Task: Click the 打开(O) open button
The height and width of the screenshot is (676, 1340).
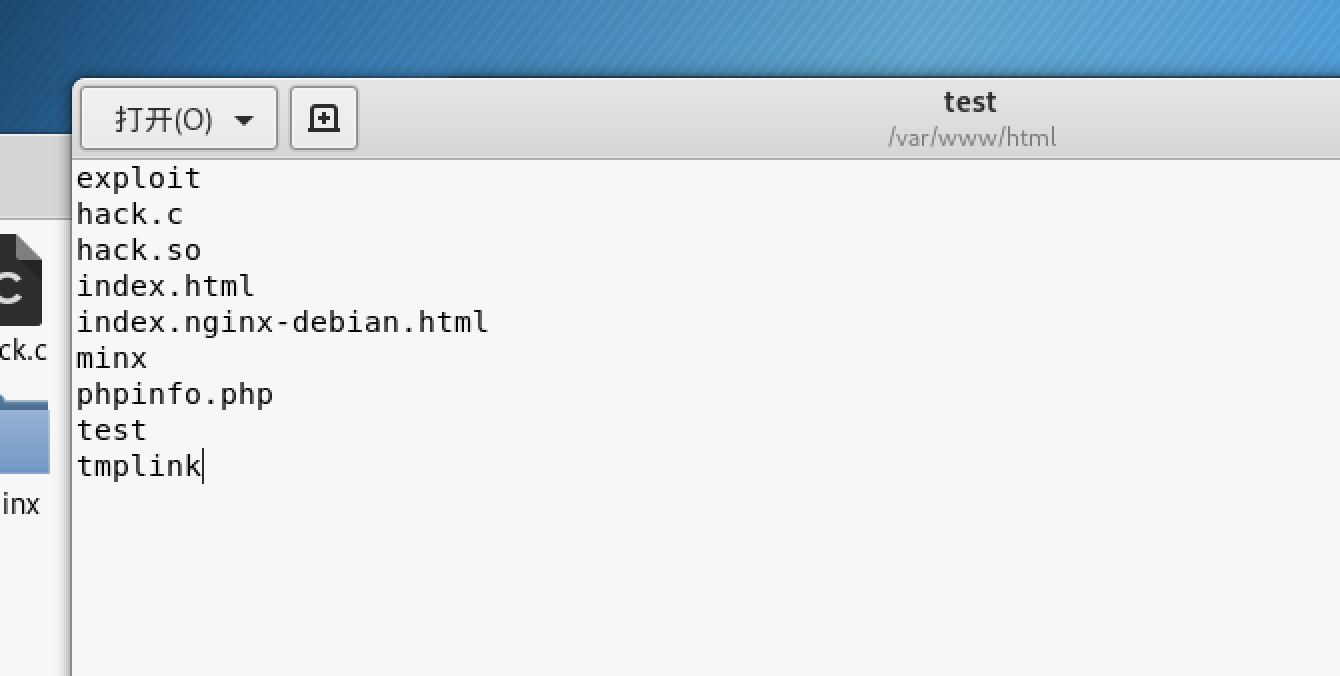Action: click(x=163, y=120)
